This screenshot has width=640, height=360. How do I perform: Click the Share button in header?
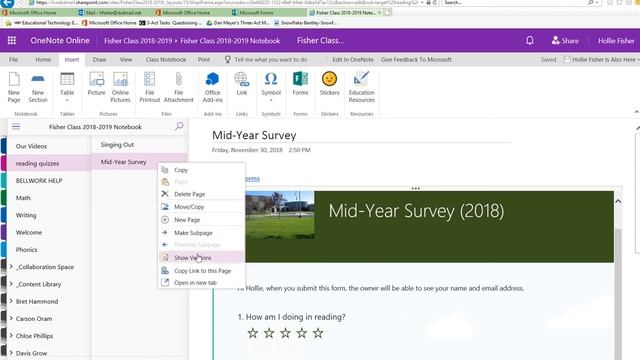click(x=565, y=40)
